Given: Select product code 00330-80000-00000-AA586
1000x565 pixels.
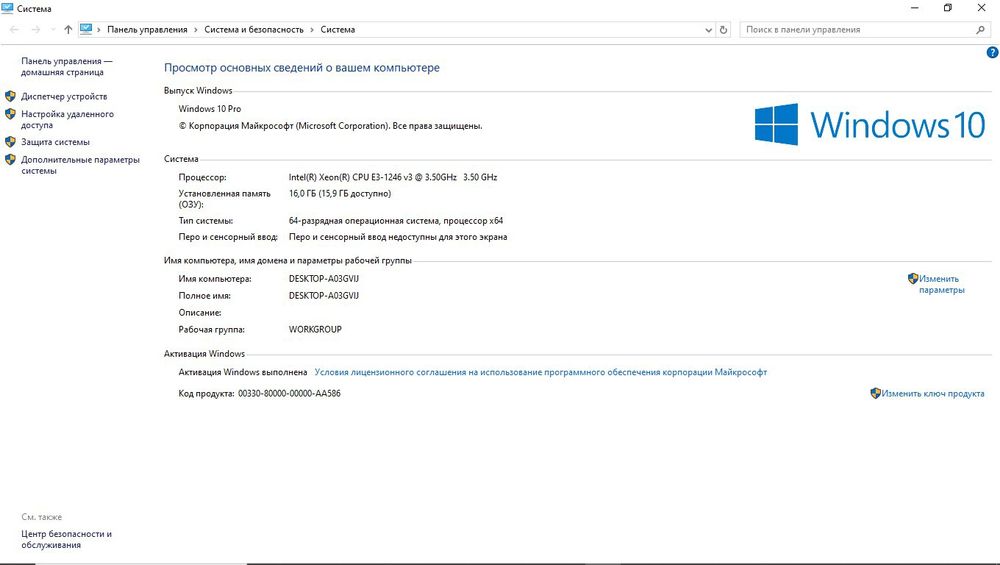Looking at the screenshot, I should (289, 393).
